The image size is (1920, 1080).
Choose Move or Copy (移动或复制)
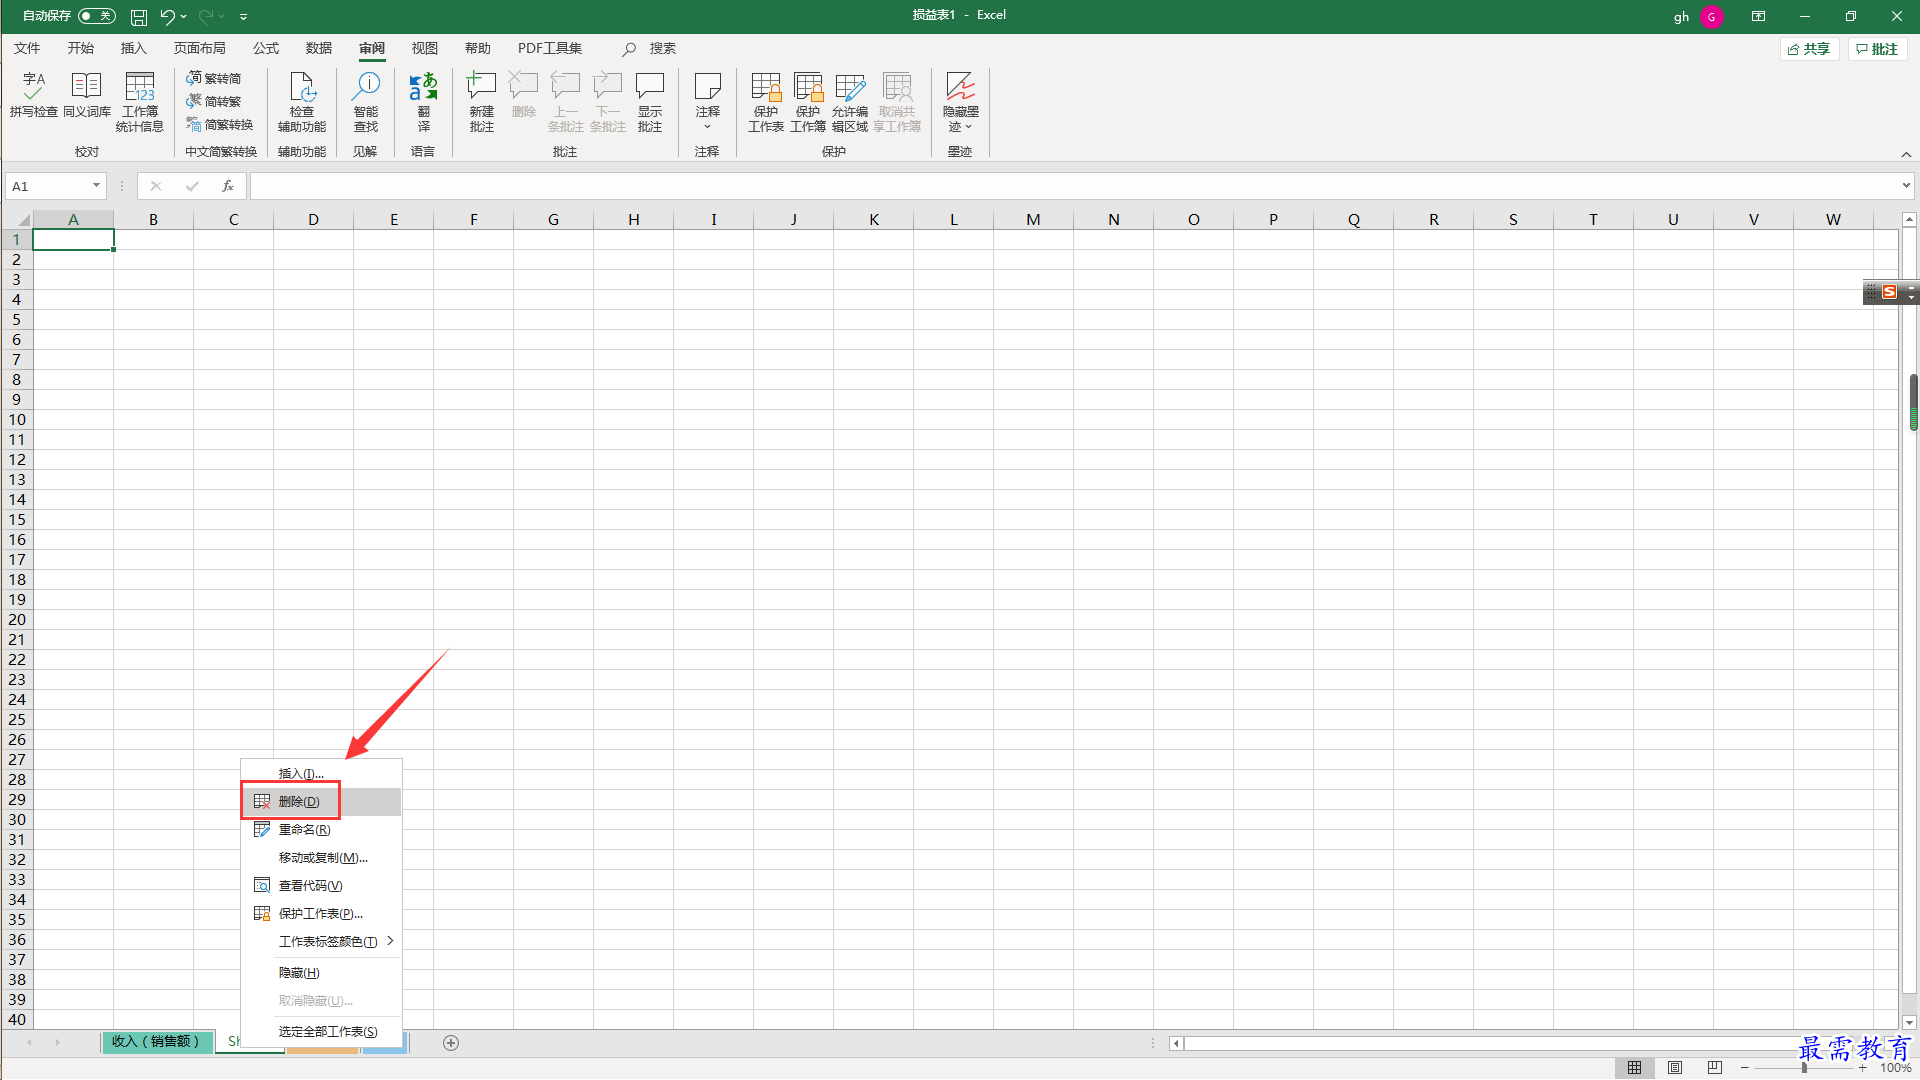[321, 857]
